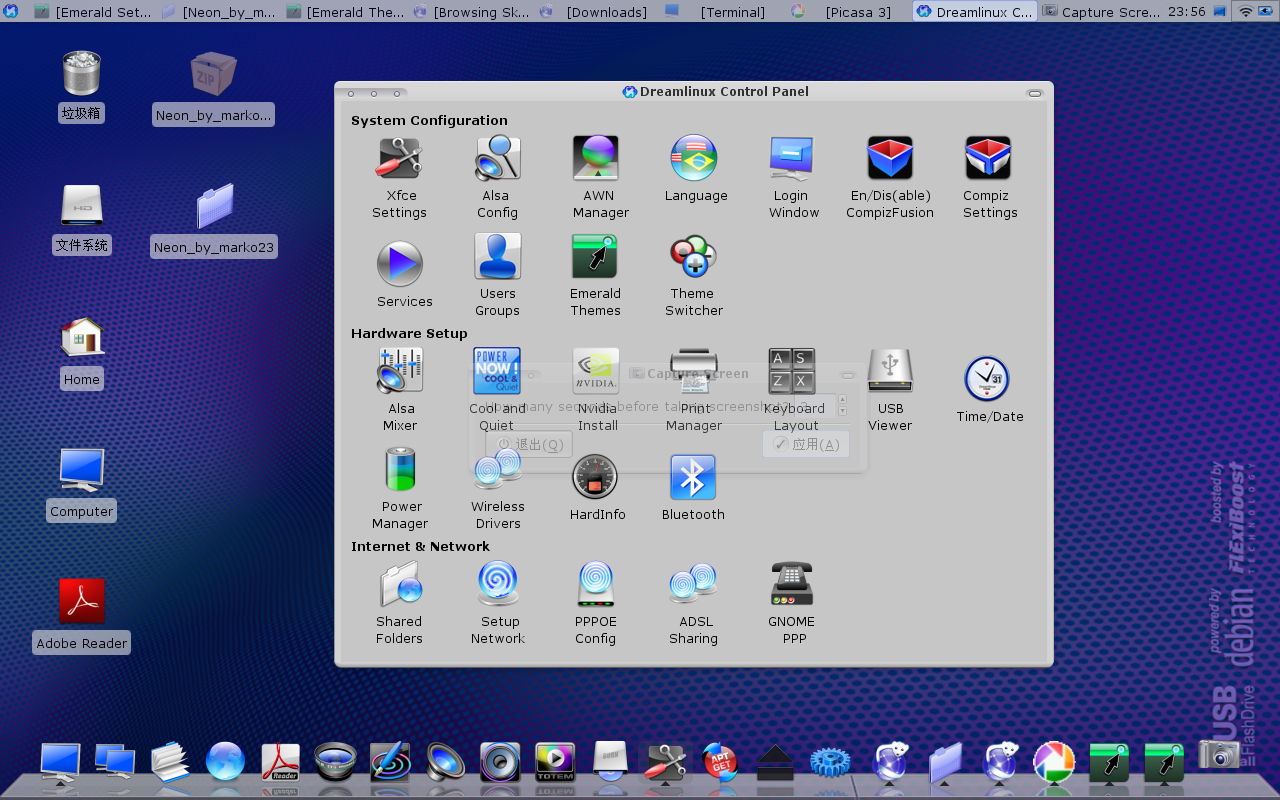1280x800 pixels.
Task: Click 应用(A) button in Capture Screen dialog
Action: click(806, 444)
